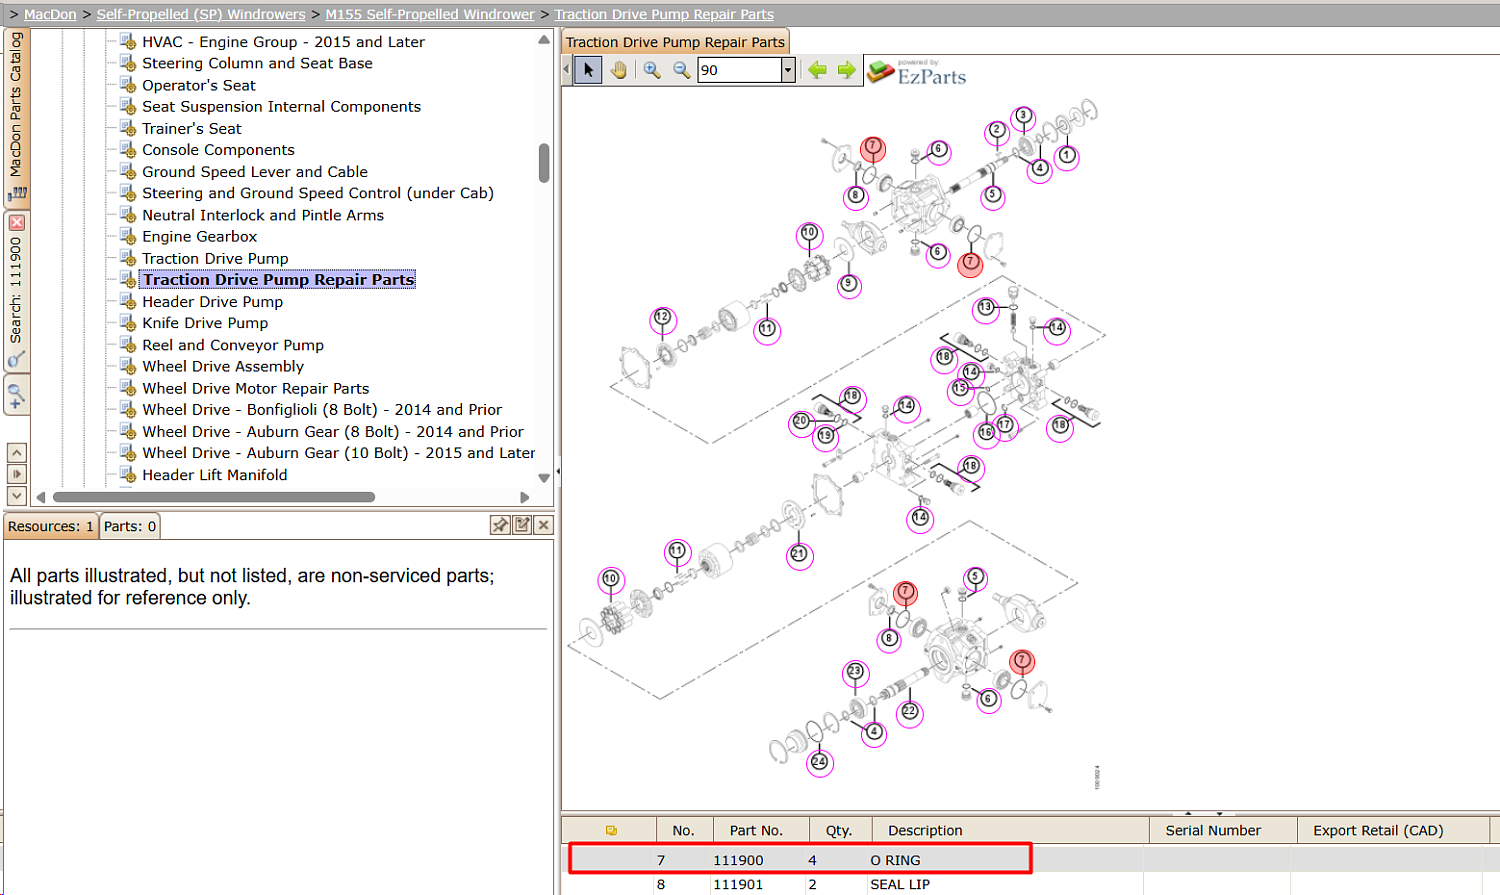
Task: Select the Traction Drive Pump Repair Parts diagram tab
Action: 676,42
